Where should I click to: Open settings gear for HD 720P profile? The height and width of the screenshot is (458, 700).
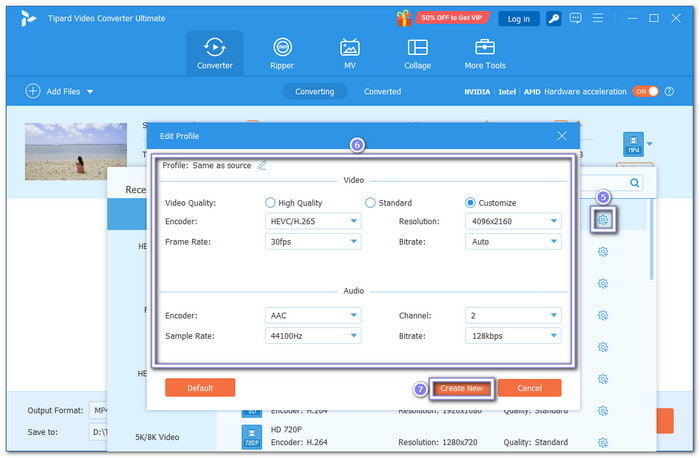click(603, 442)
